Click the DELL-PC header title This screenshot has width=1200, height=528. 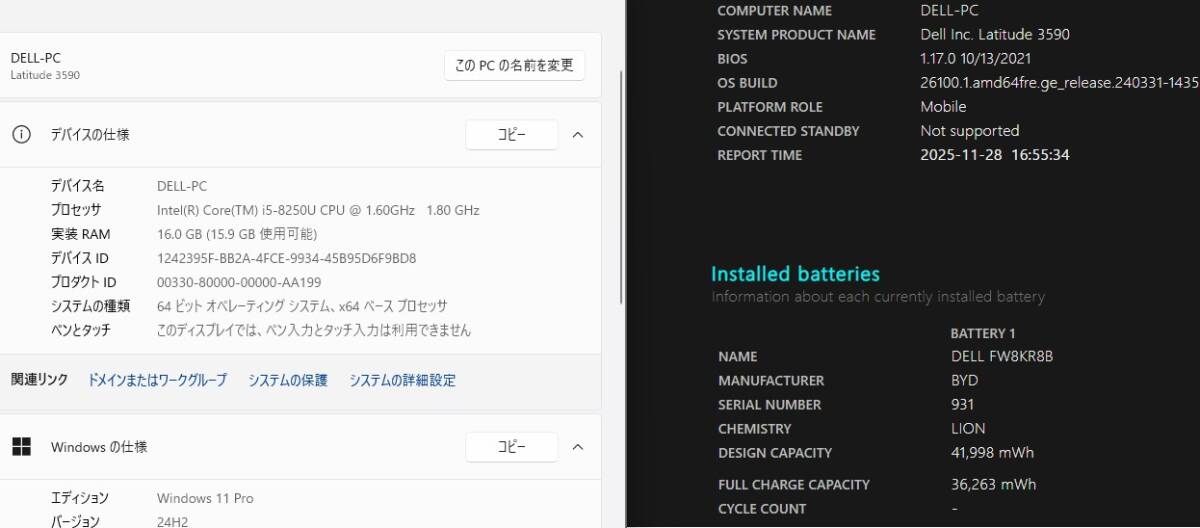click(36, 58)
